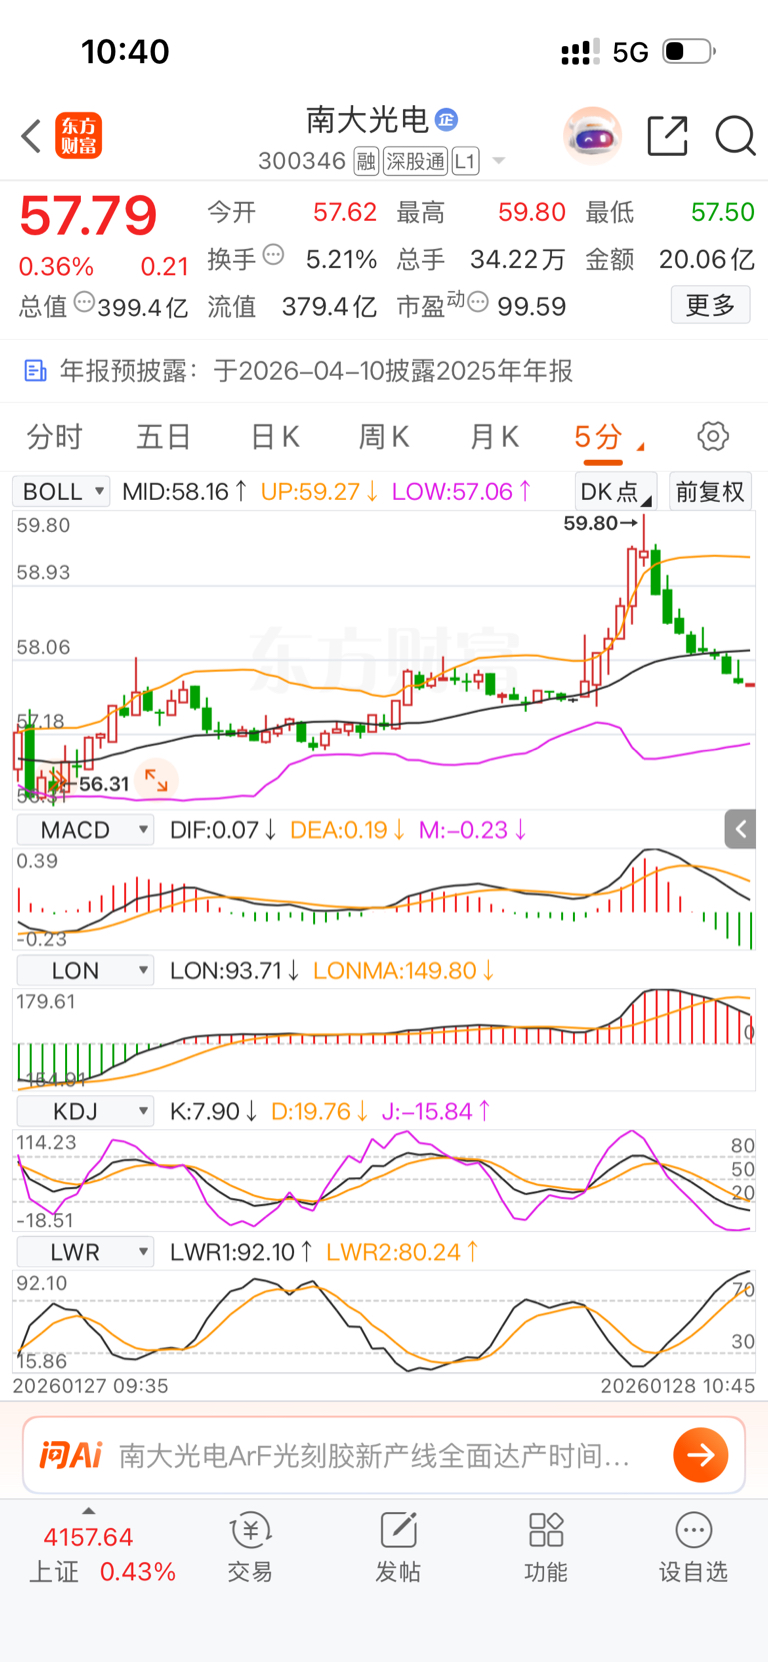Tap the info icon beside 总值
The width and height of the screenshot is (768, 1663).
[84, 302]
